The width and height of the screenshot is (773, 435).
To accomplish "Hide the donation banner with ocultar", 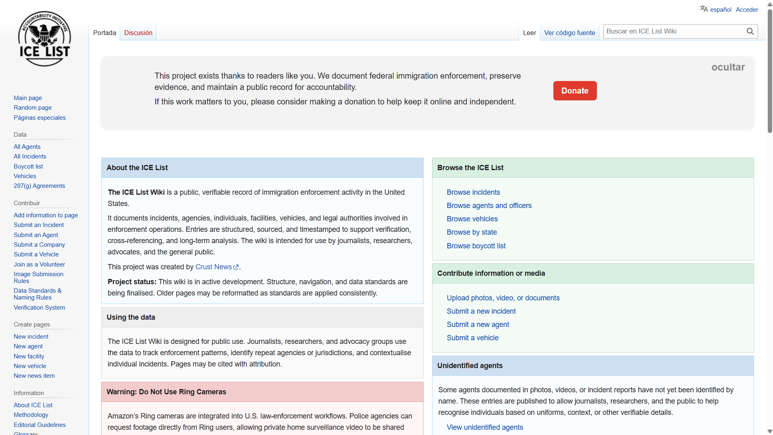I will tap(727, 67).
